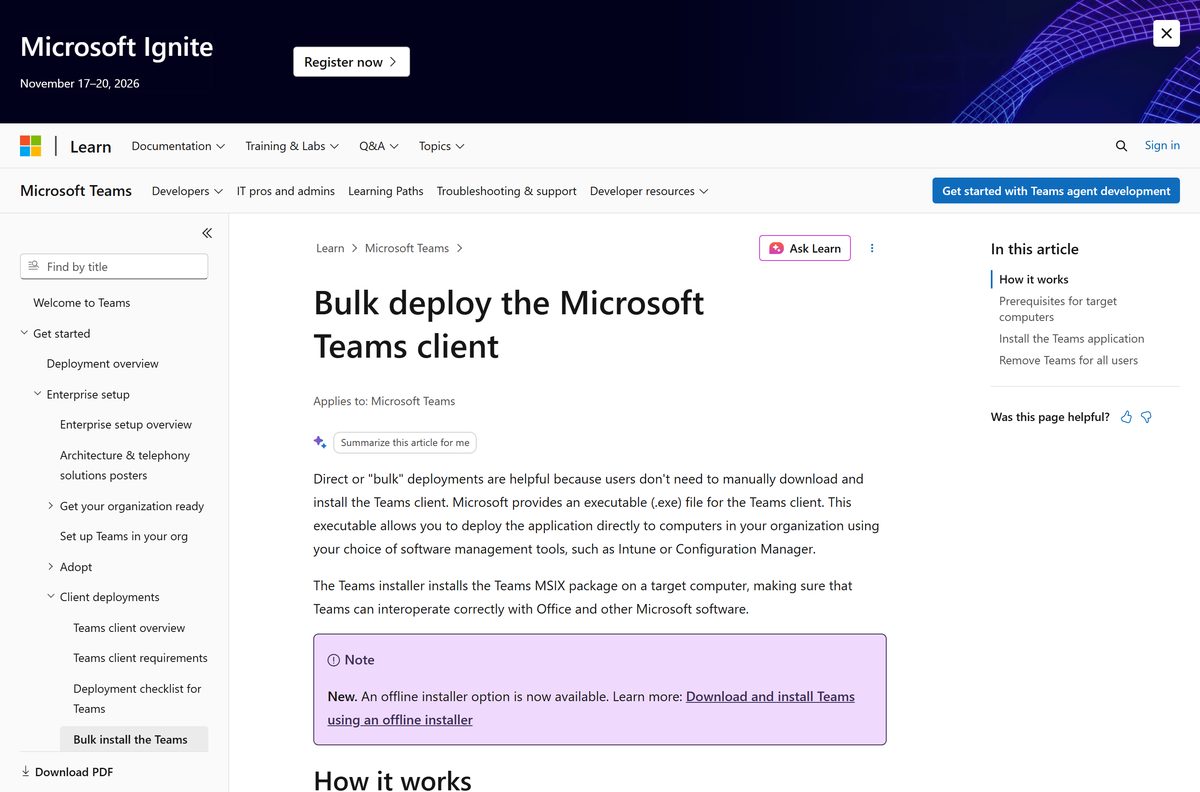Focus the Find by title field

point(114,266)
